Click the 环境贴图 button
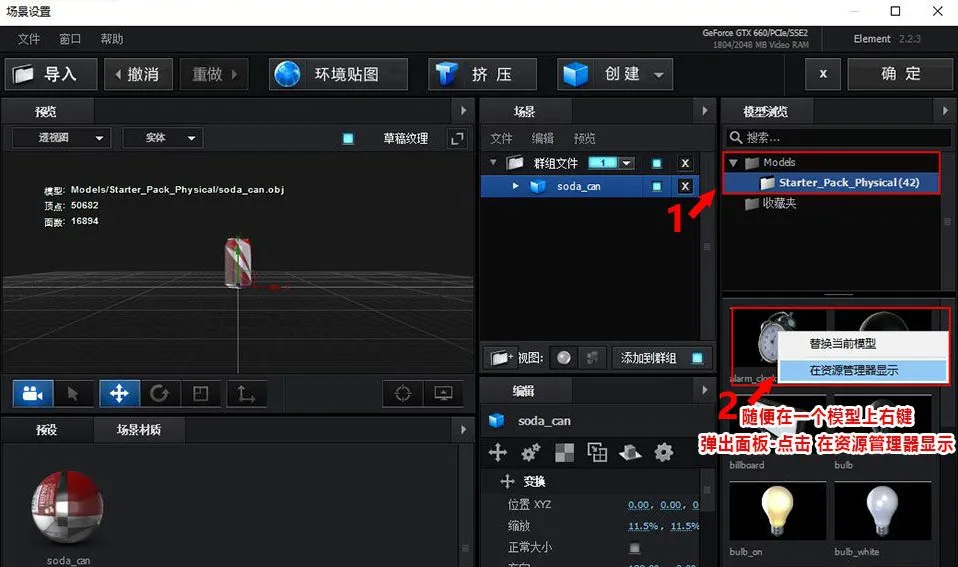958x567 pixels. [339, 74]
